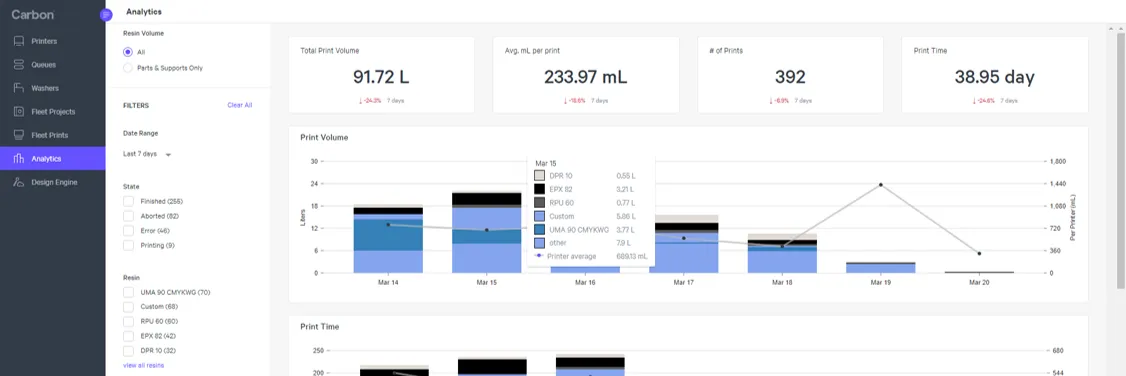Open the Design Engine page

pyautogui.click(x=52, y=182)
